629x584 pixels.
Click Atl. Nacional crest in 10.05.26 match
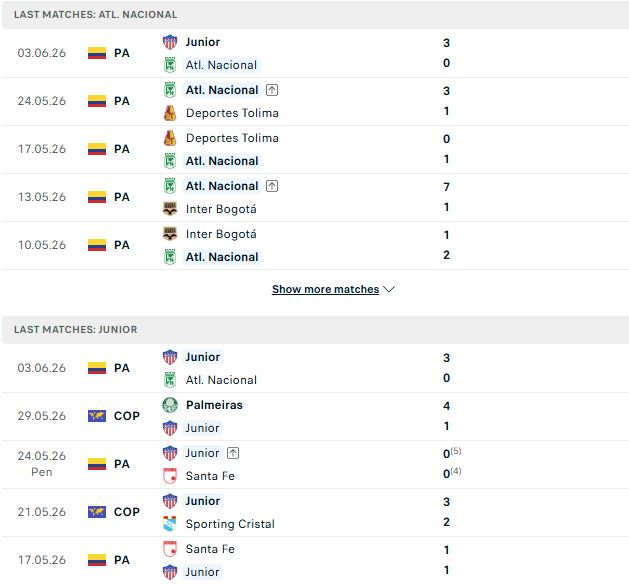pyautogui.click(x=170, y=257)
